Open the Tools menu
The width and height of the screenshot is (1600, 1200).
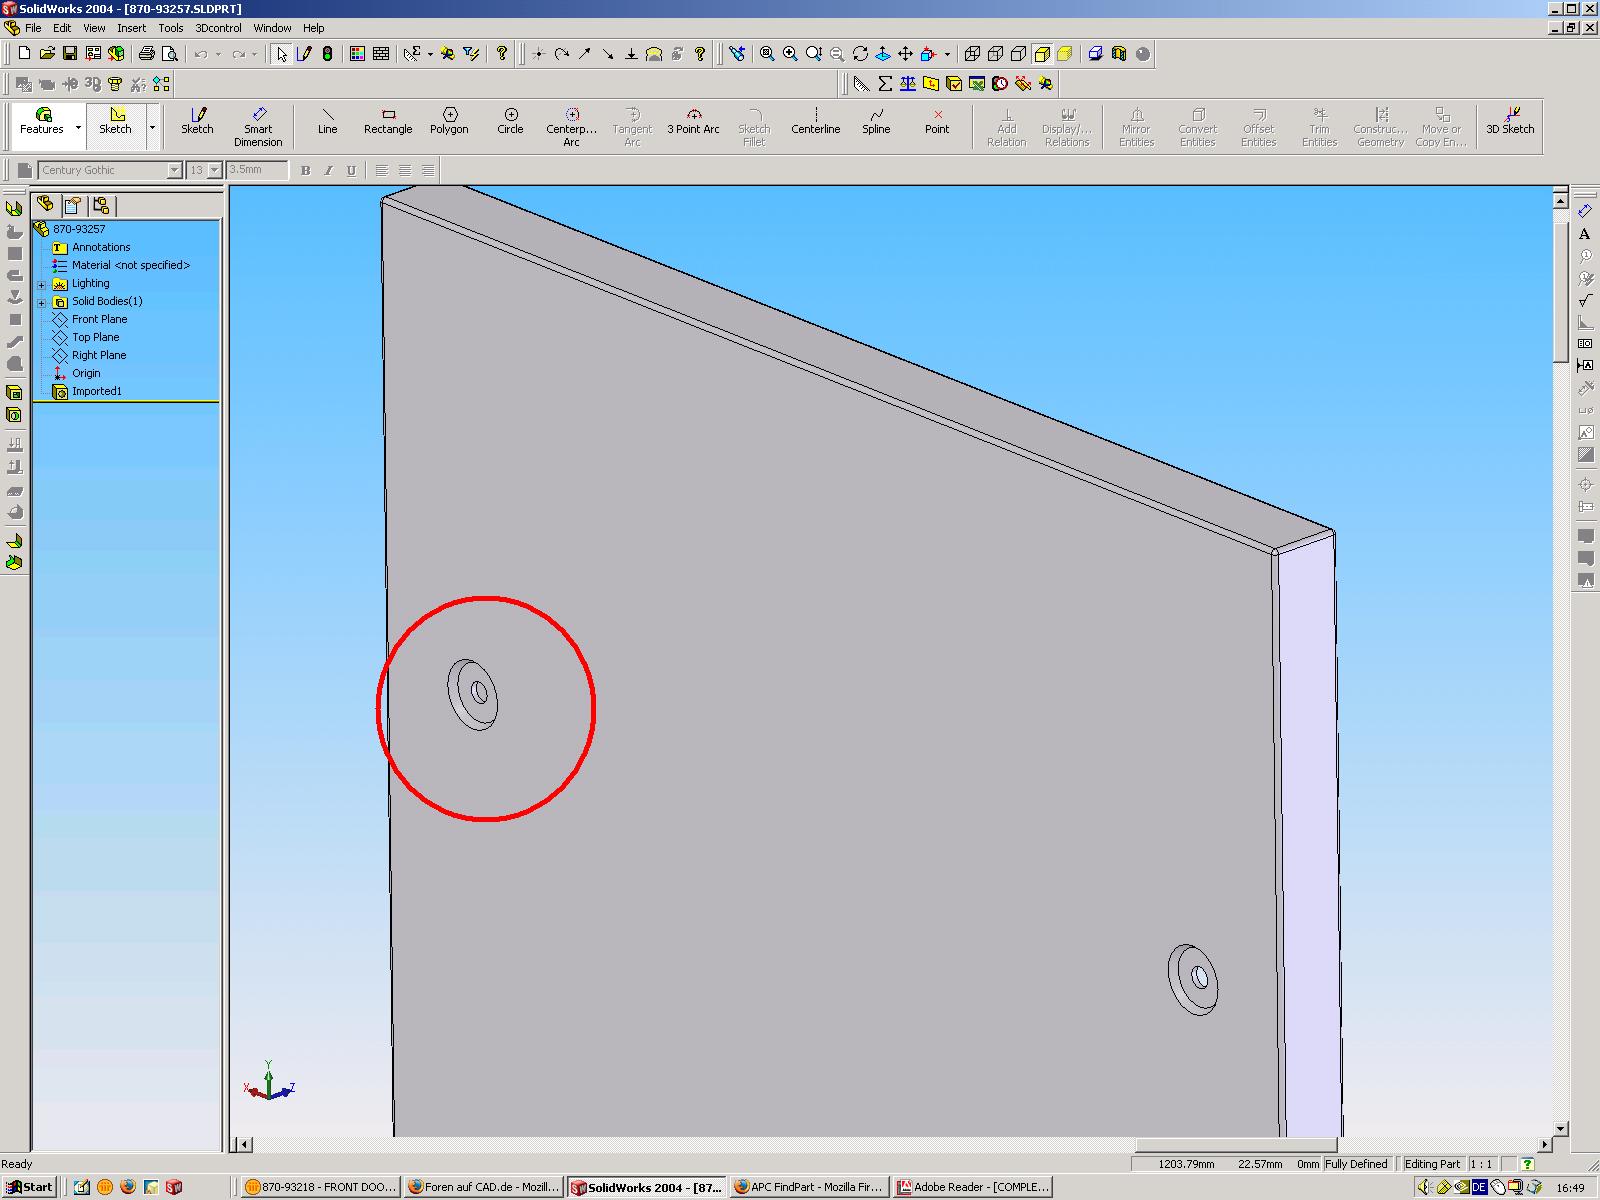(171, 28)
